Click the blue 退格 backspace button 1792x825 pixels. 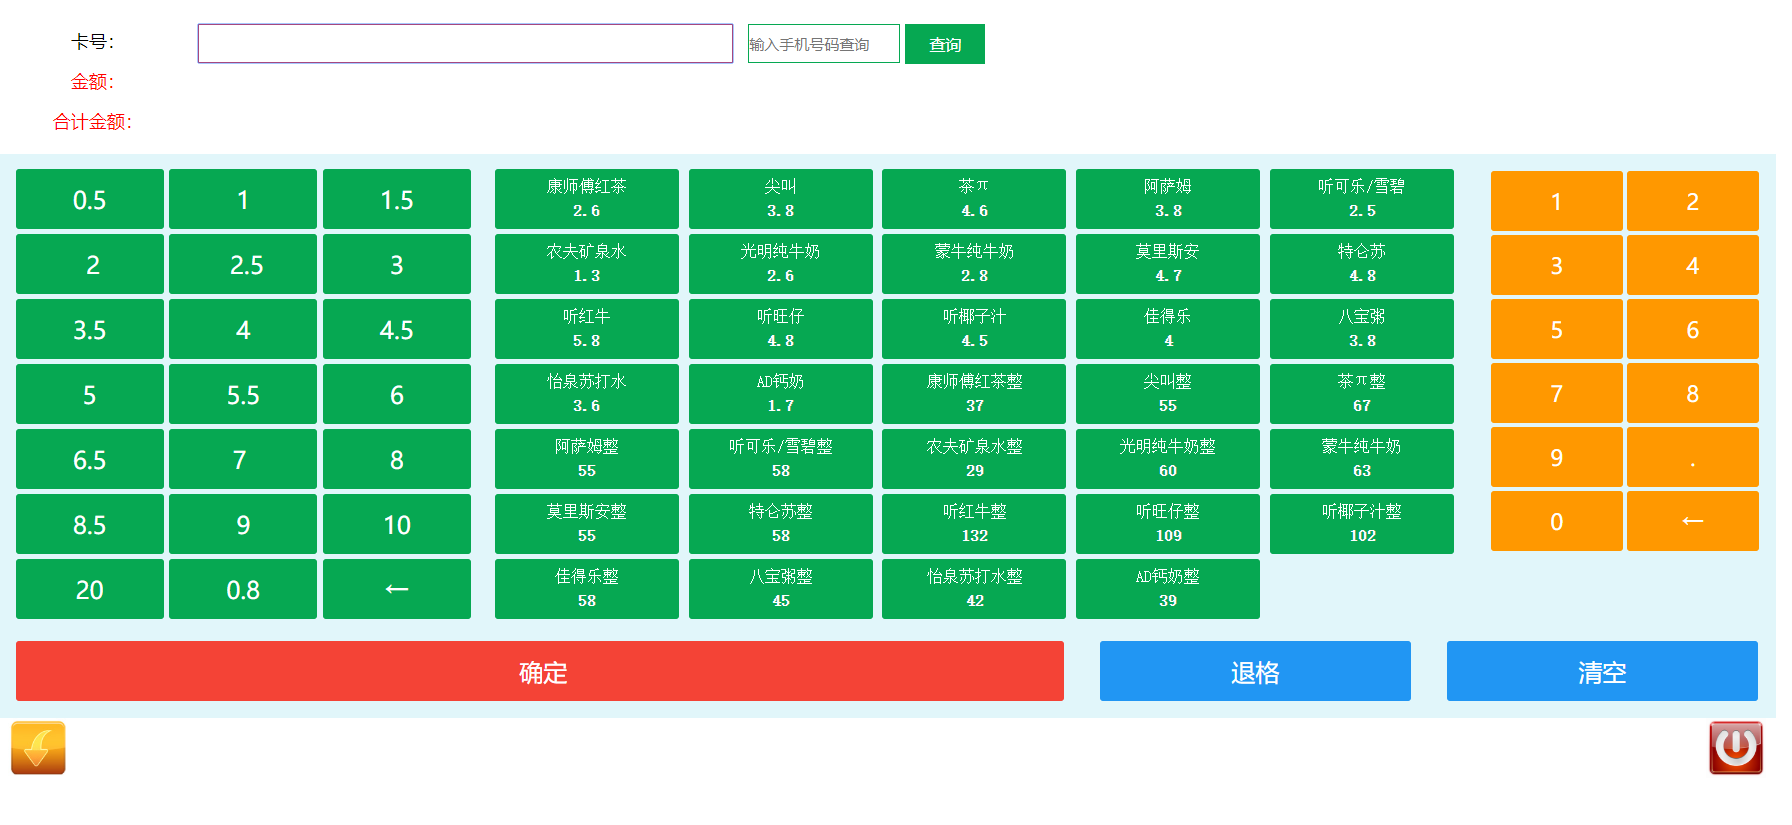click(x=1254, y=671)
